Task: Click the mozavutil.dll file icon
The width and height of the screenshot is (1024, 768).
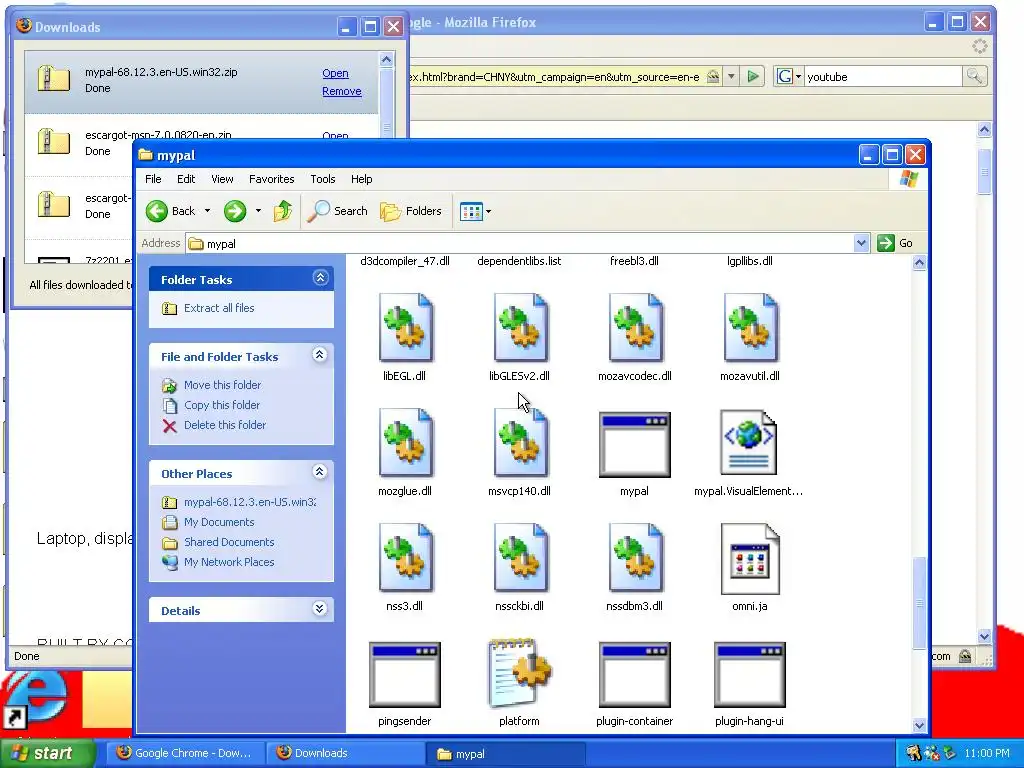Action: click(750, 328)
